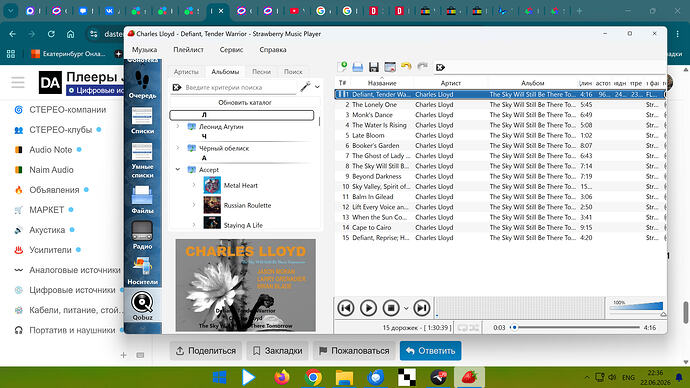Screen dimensions: 690x388
Task: Open dropdown arrow beside the wrench icon
Action: (317, 87)
